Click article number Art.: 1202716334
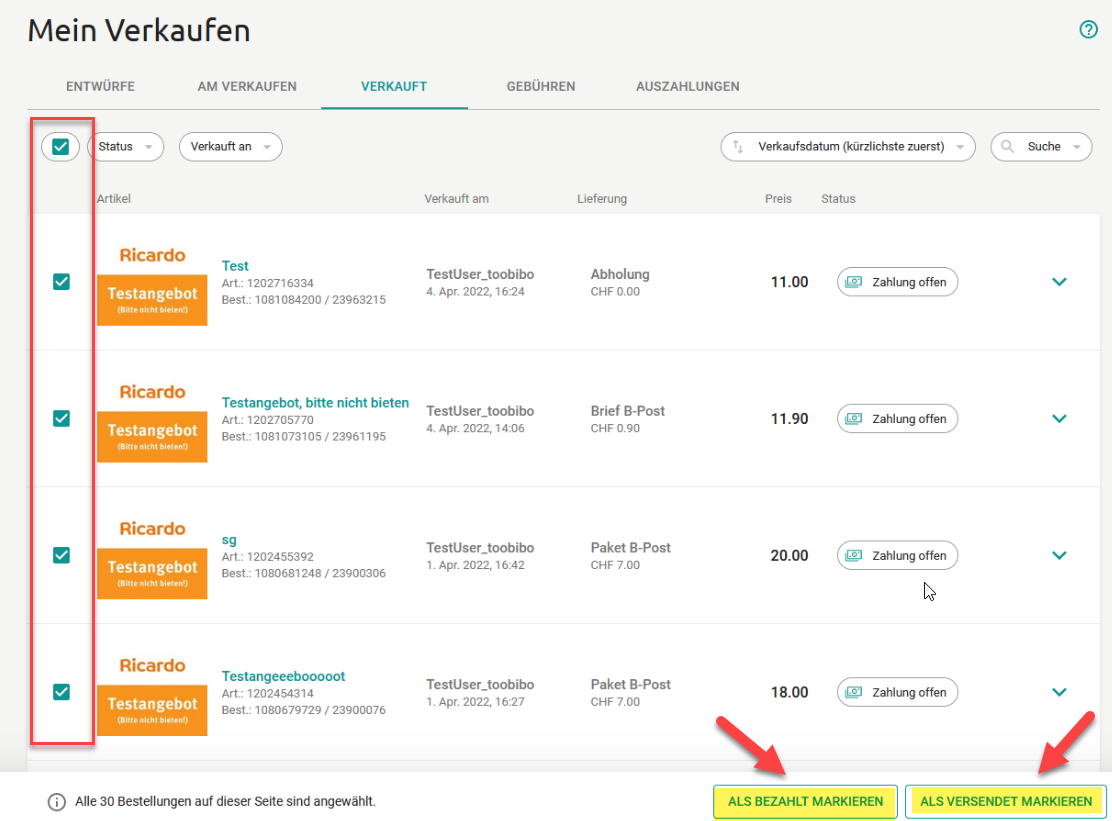 click(x=267, y=283)
